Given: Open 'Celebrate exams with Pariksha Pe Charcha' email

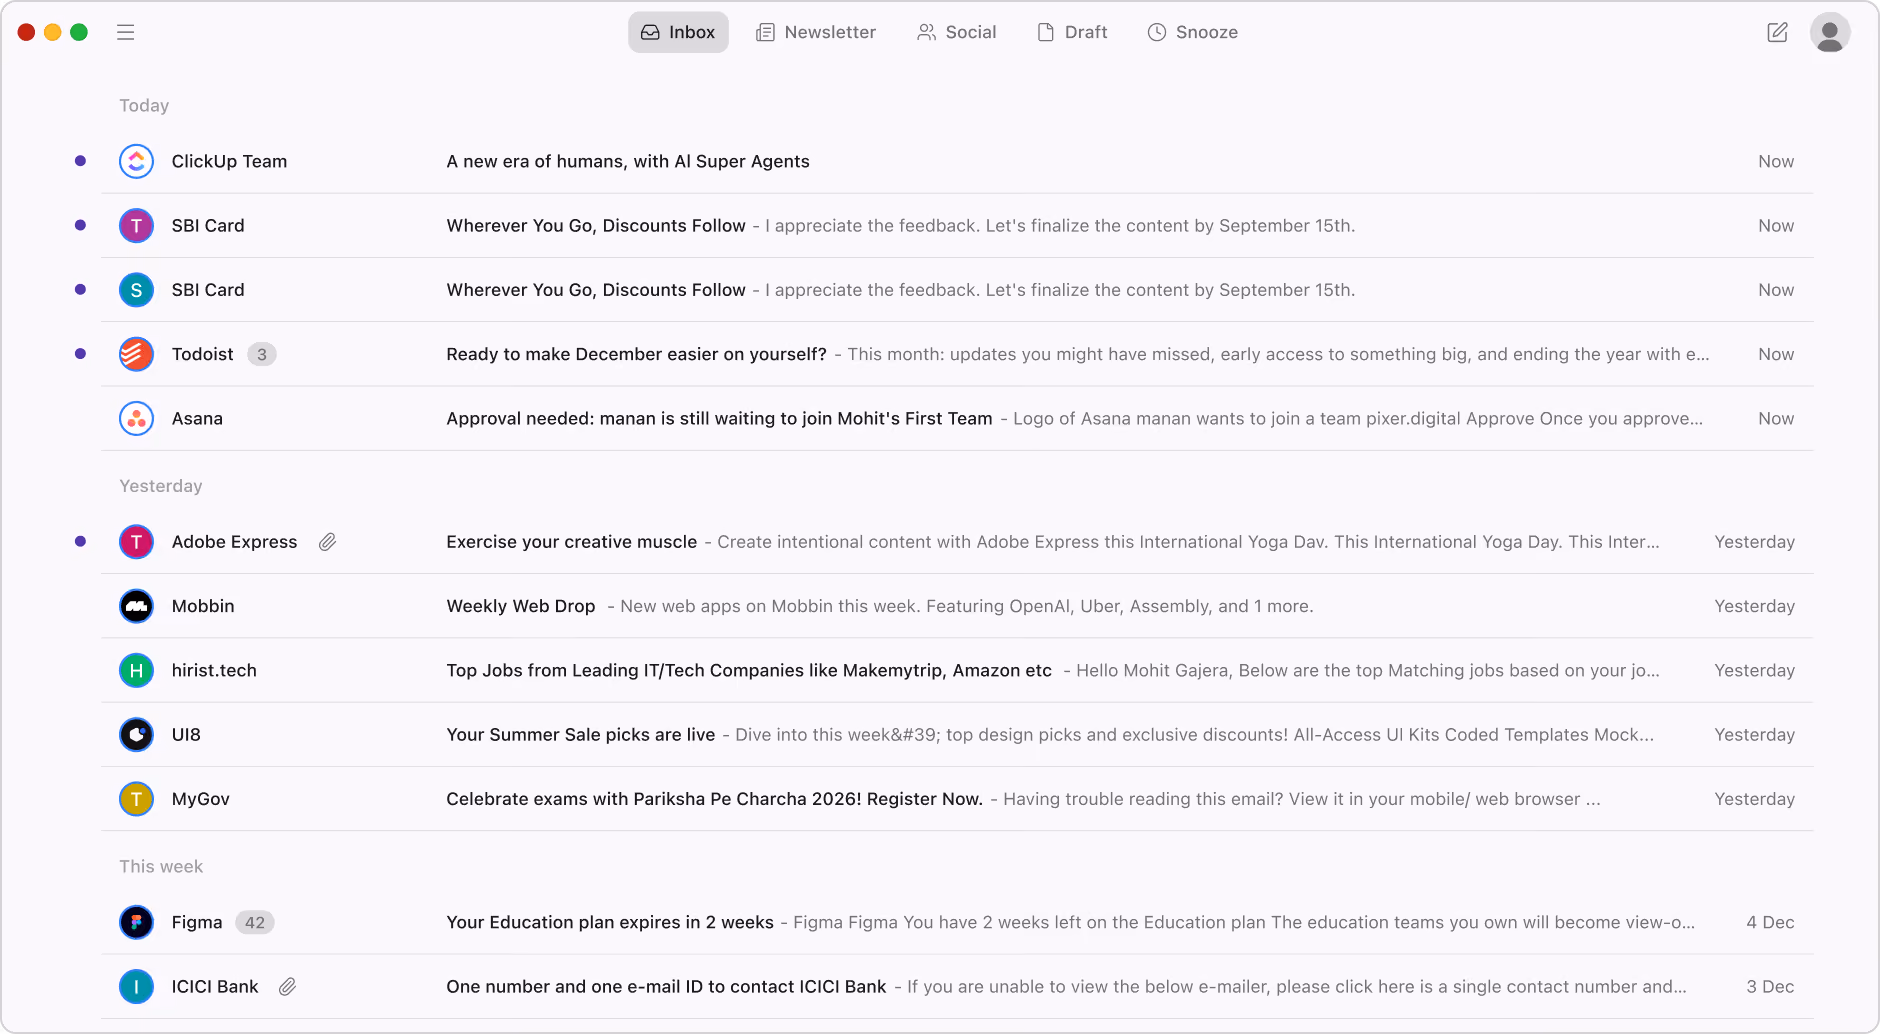Looking at the screenshot, I should pyautogui.click(x=715, y=799).
